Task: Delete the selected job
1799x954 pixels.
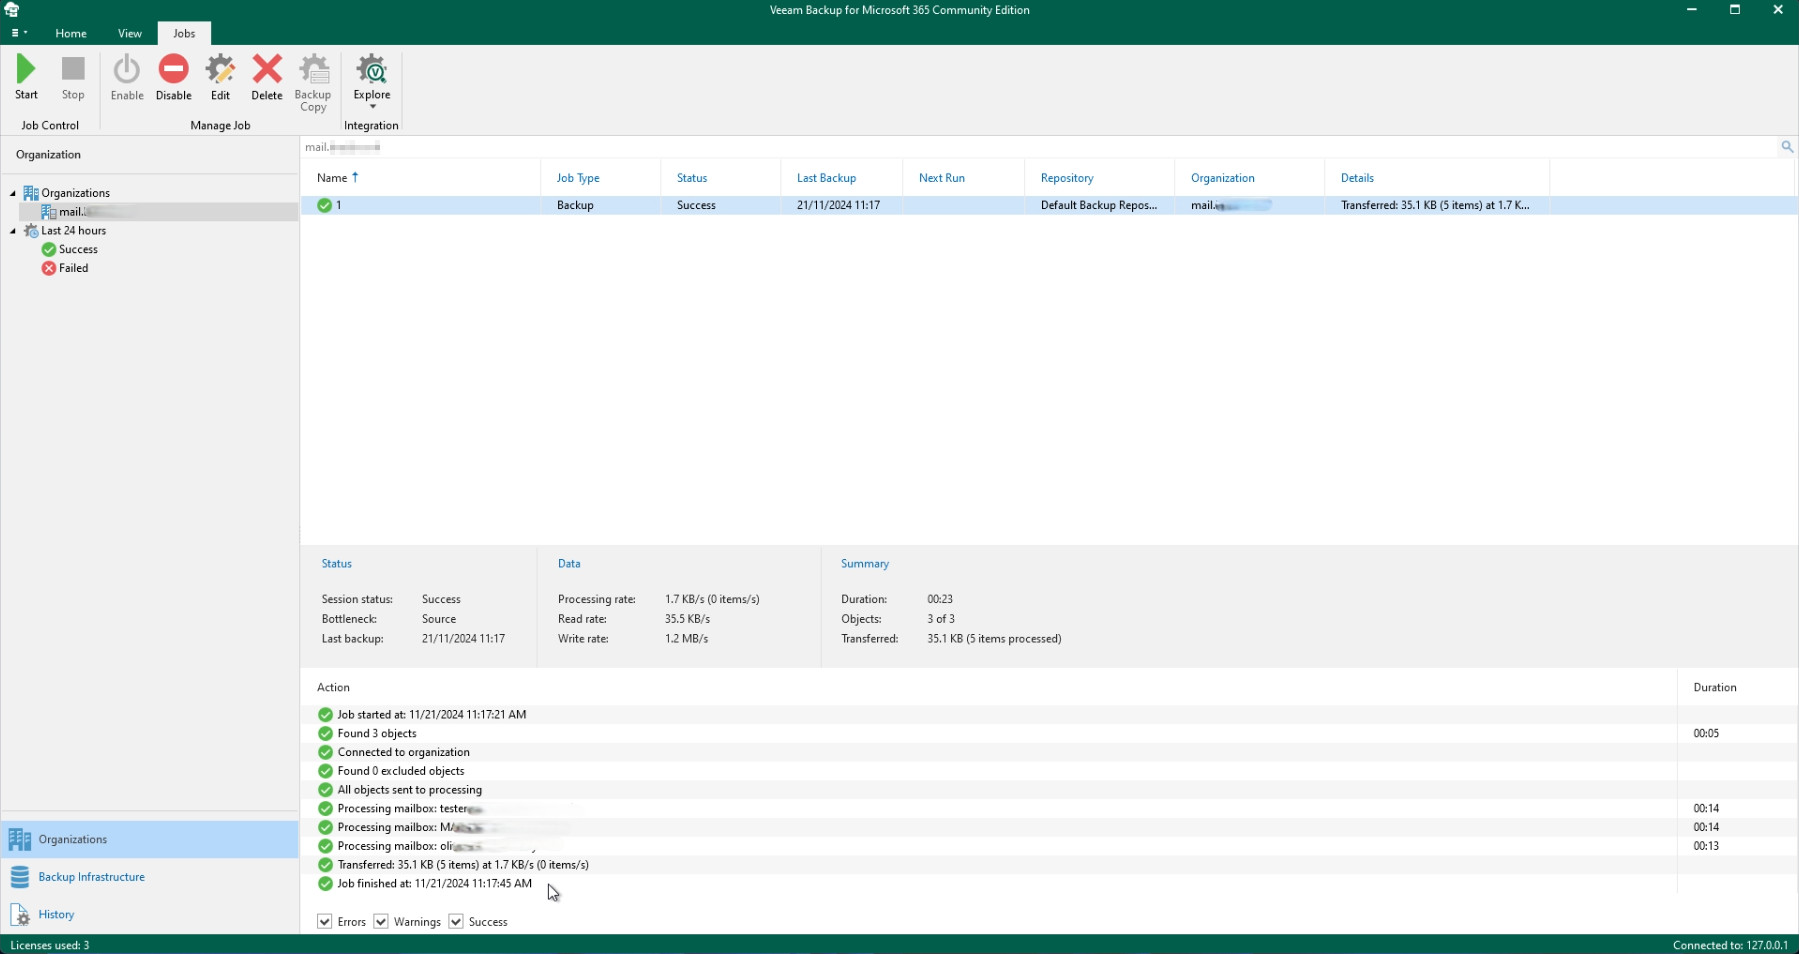Action: [x=266, y=77]
